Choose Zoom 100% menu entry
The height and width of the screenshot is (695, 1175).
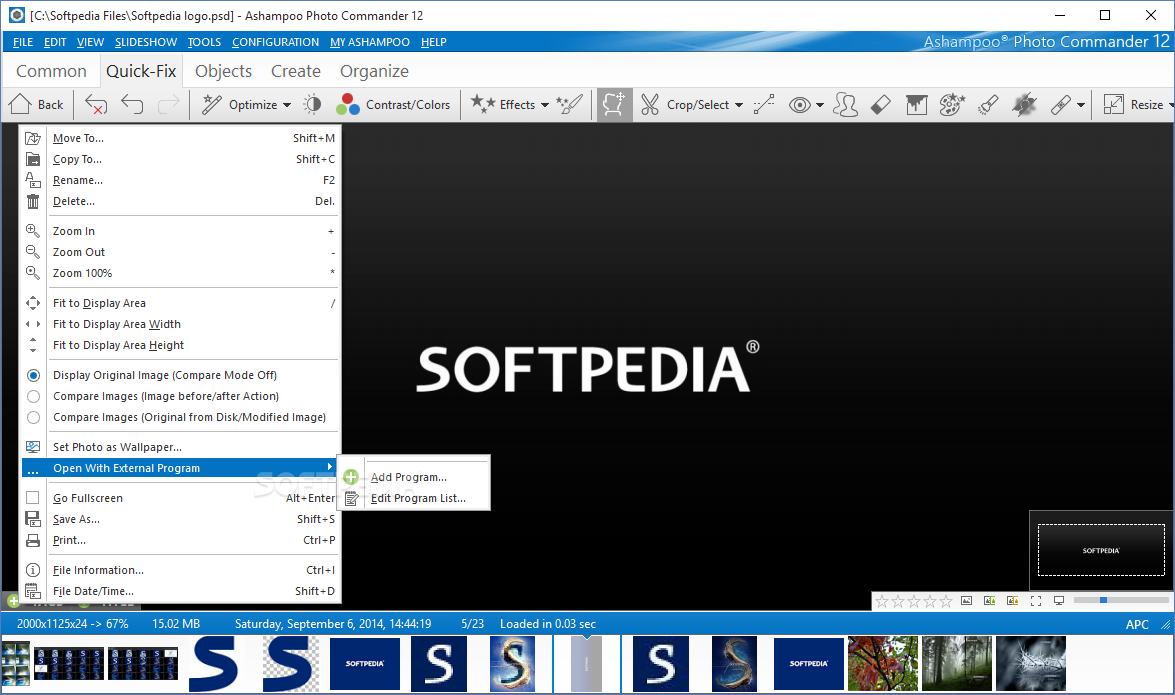pyautogui.click(x=180, y=273)
